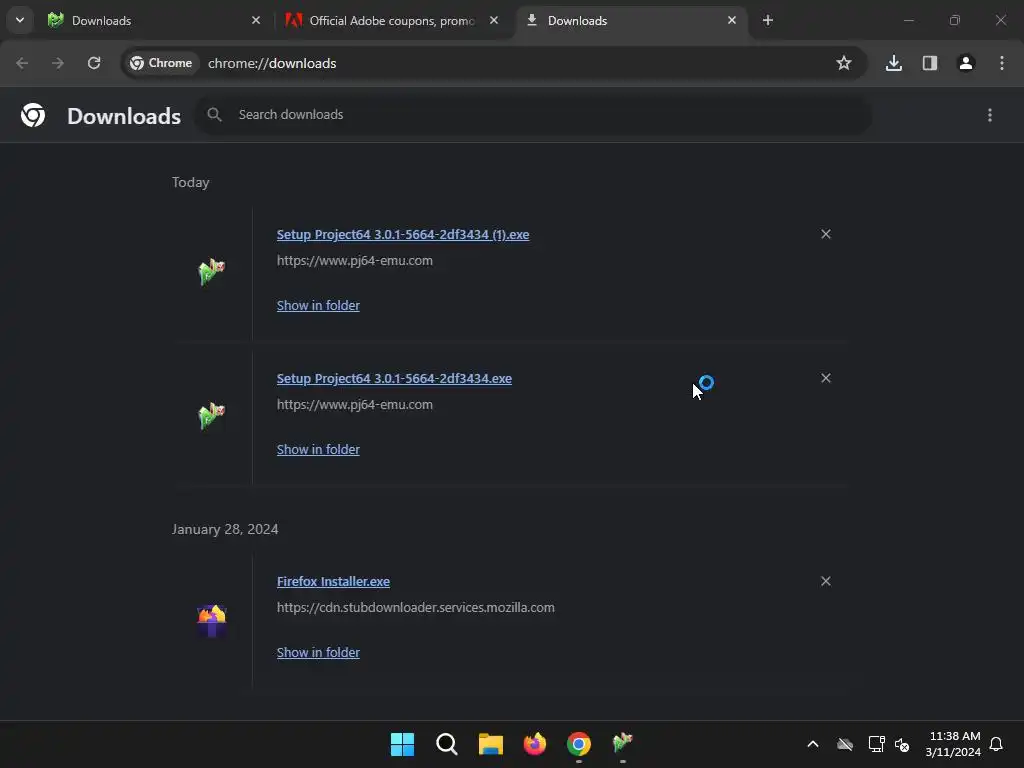The height and width of the screenshot is (768, 1024).
Task: Open the profile avatar menu
Action: pyautogui.click(x=966, y=63)
